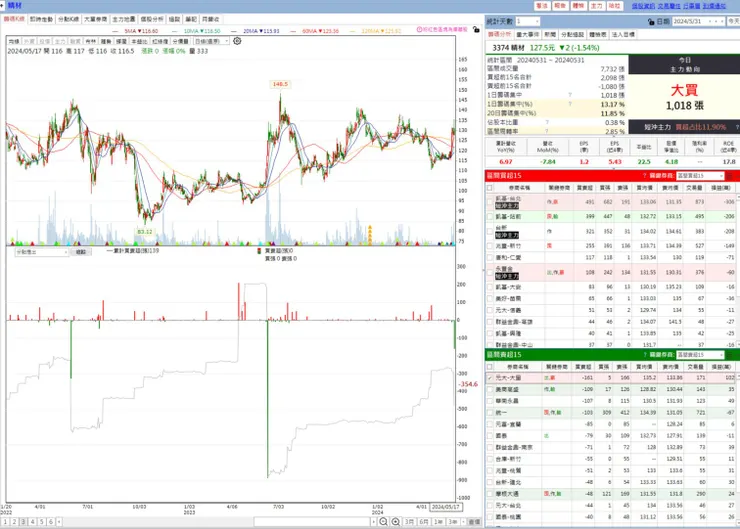Image resolution: width=740 pixels, height=529 pixels.
Task: Click the 分價量 indicator button
Action: [180, 42]
